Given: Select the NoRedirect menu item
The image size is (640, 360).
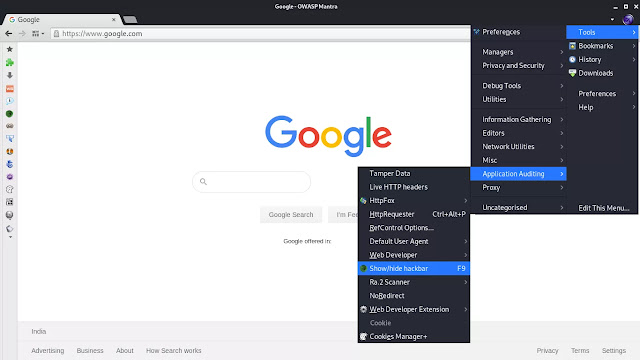Looking at the screenshot, I should [414, 296].
